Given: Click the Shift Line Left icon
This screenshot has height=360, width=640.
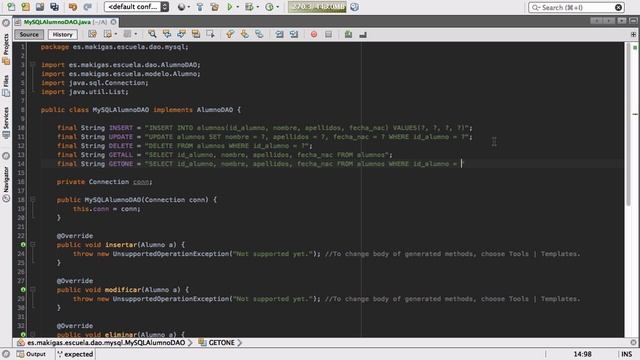Looking at the screenshot, I should [279, 34].
